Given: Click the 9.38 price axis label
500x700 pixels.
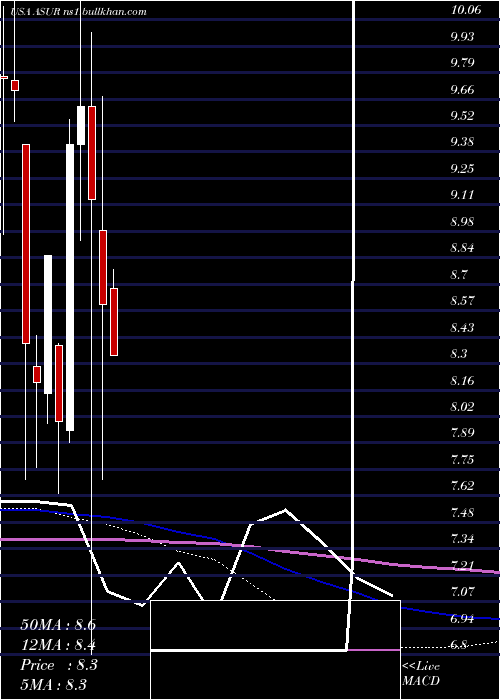Looking at the screenshot, I should point(462,142).
